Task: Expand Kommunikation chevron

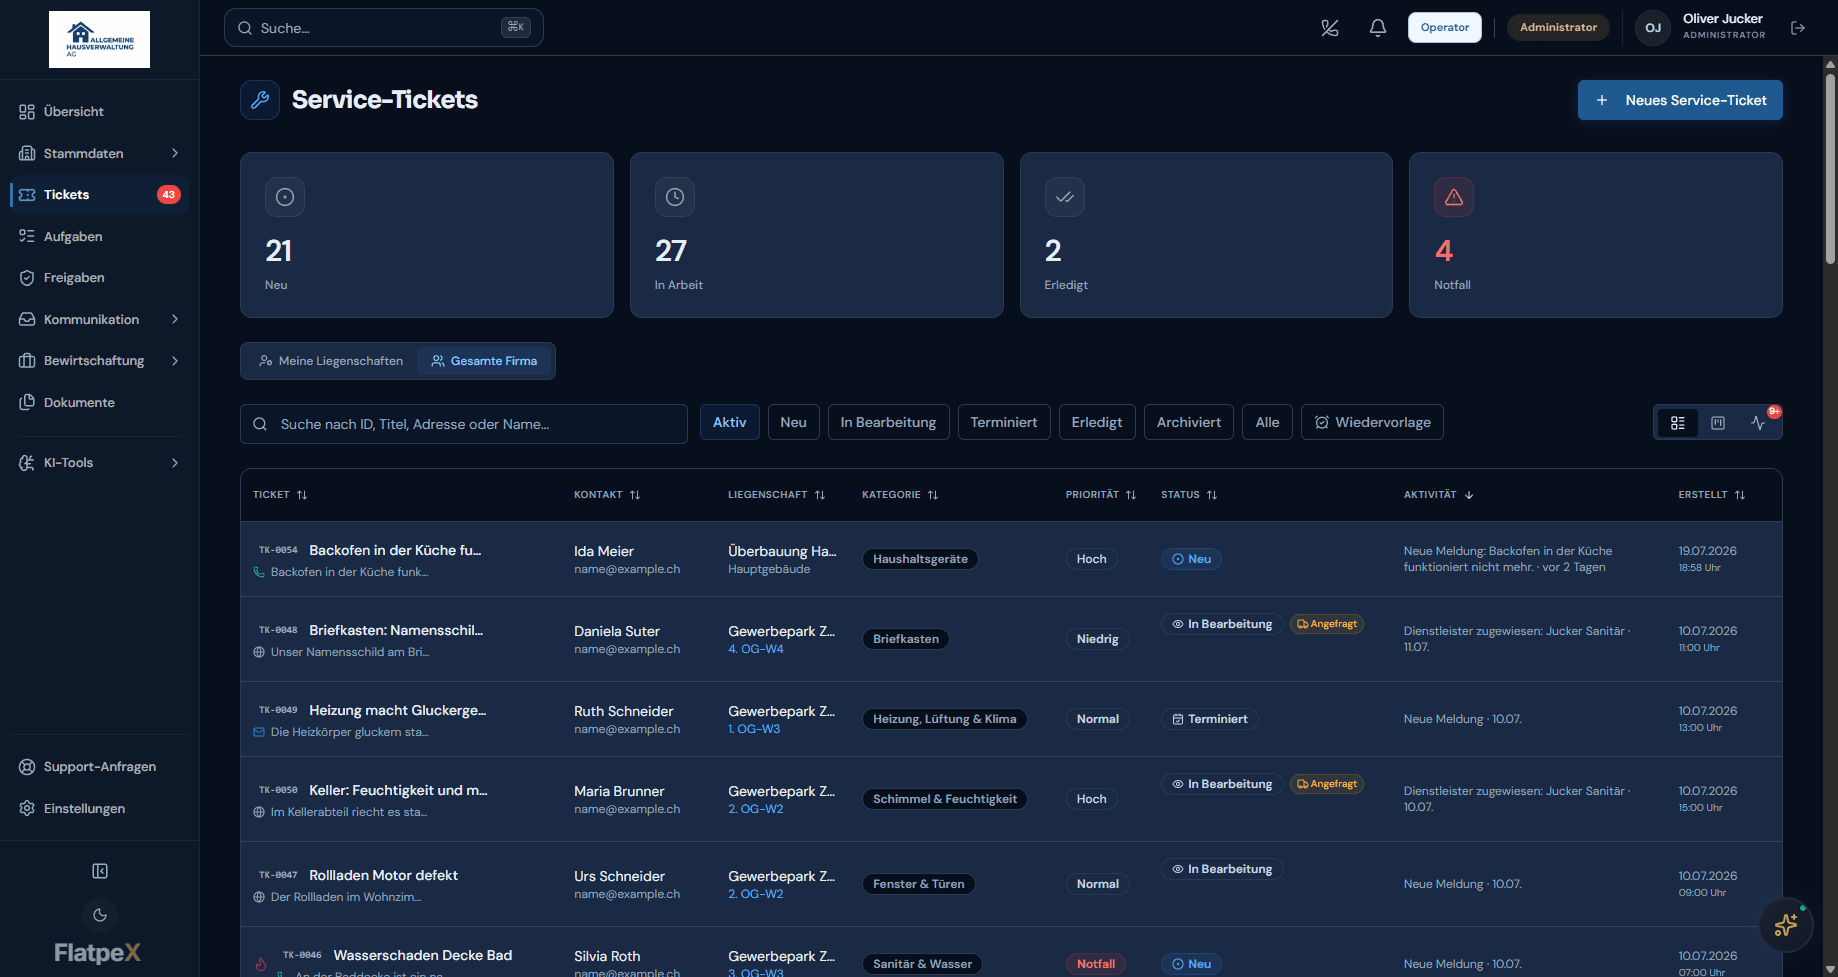Action: coord(175,319)
